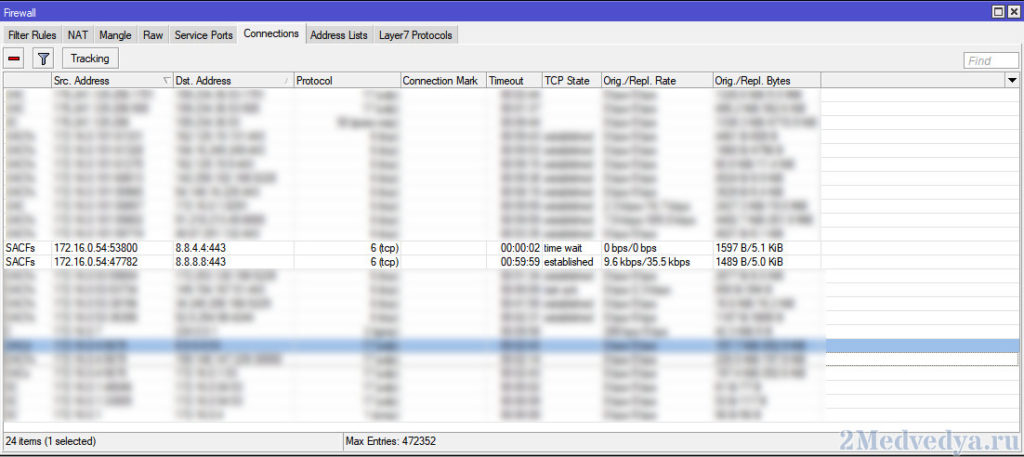1024x457 pixels.
Task: Click the TCP State column header
Action: (x=571, y=80)
